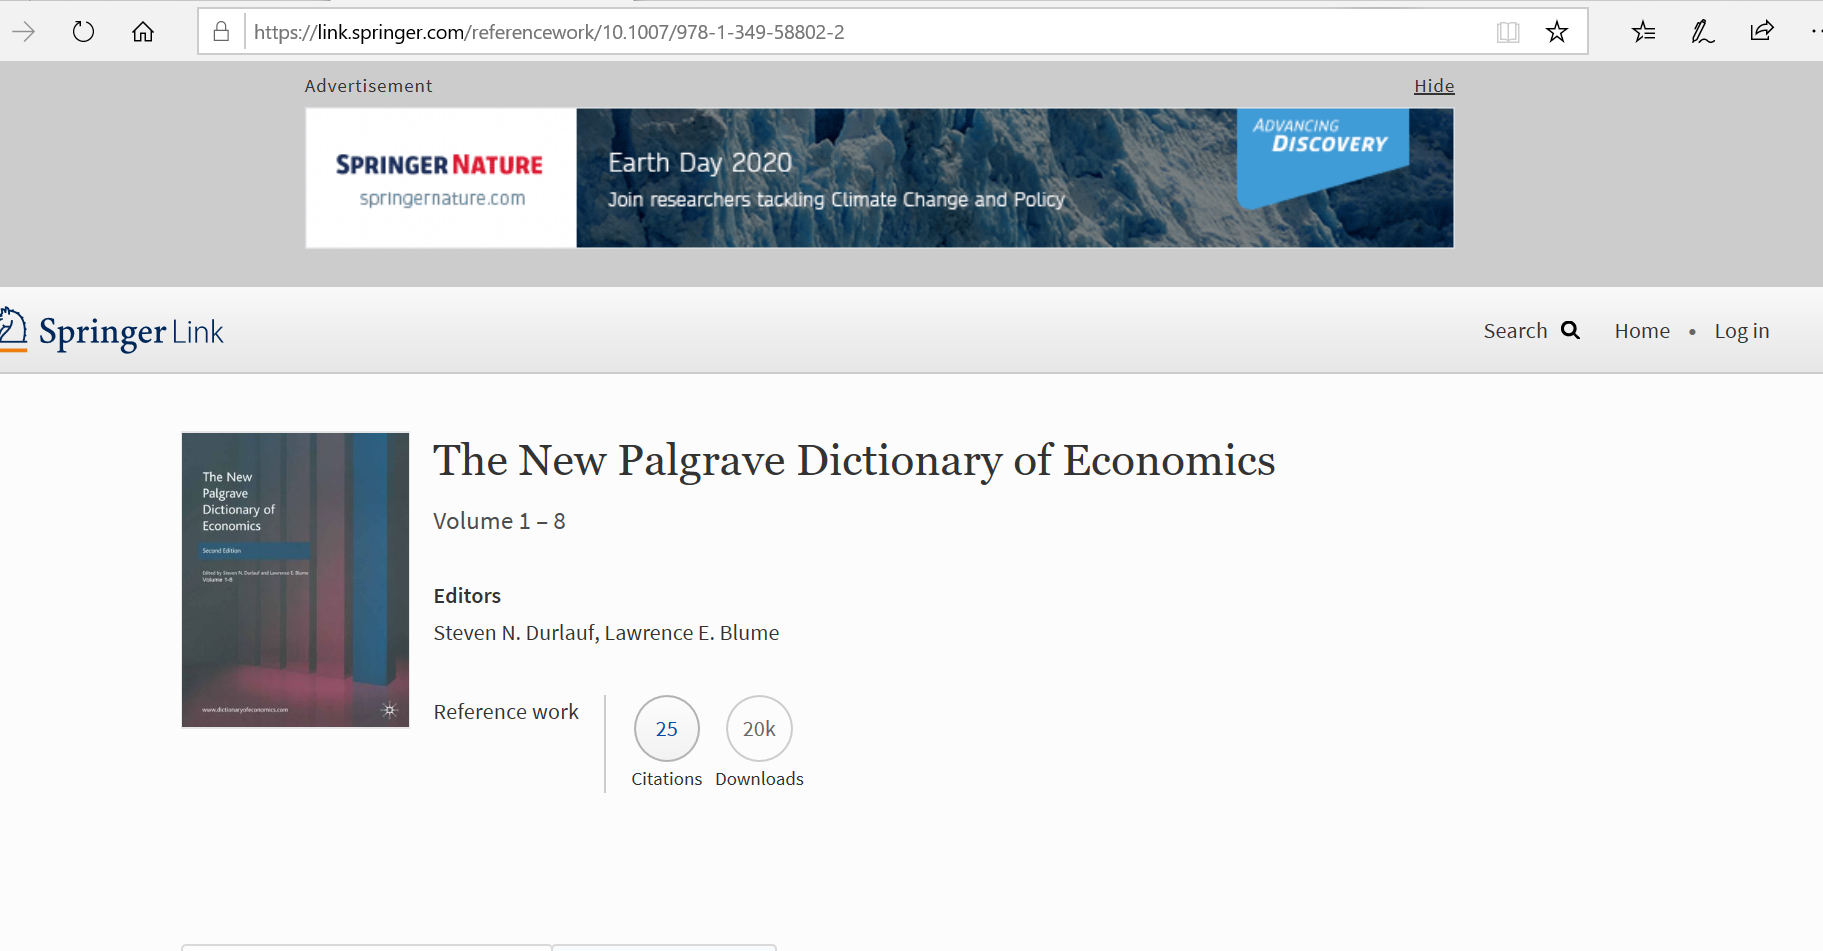
Task: Click the springernature.com ad logo
Action: (x=441, y=178)
